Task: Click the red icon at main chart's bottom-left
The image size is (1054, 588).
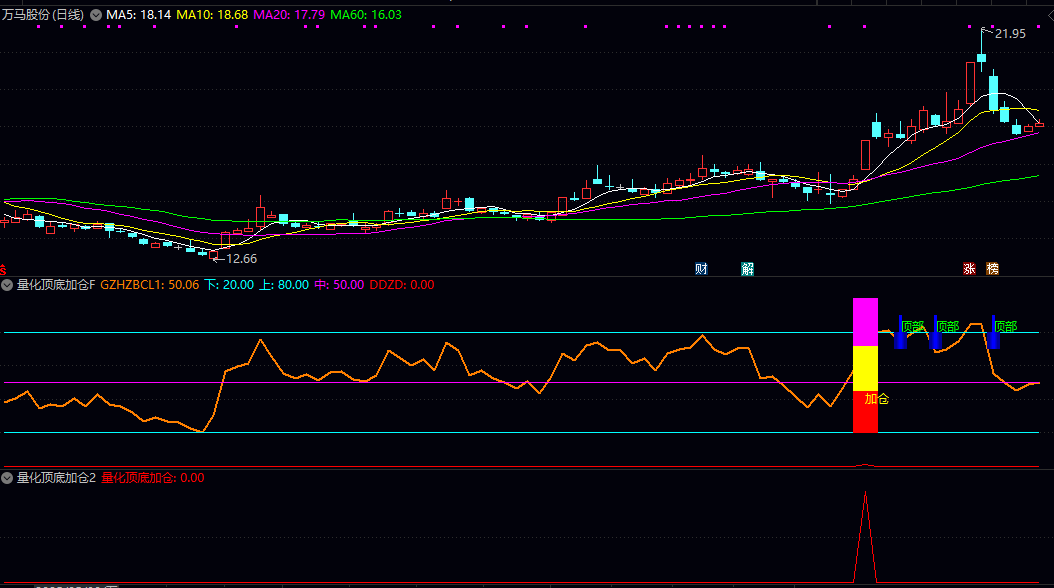Action: tap(3, 268)
